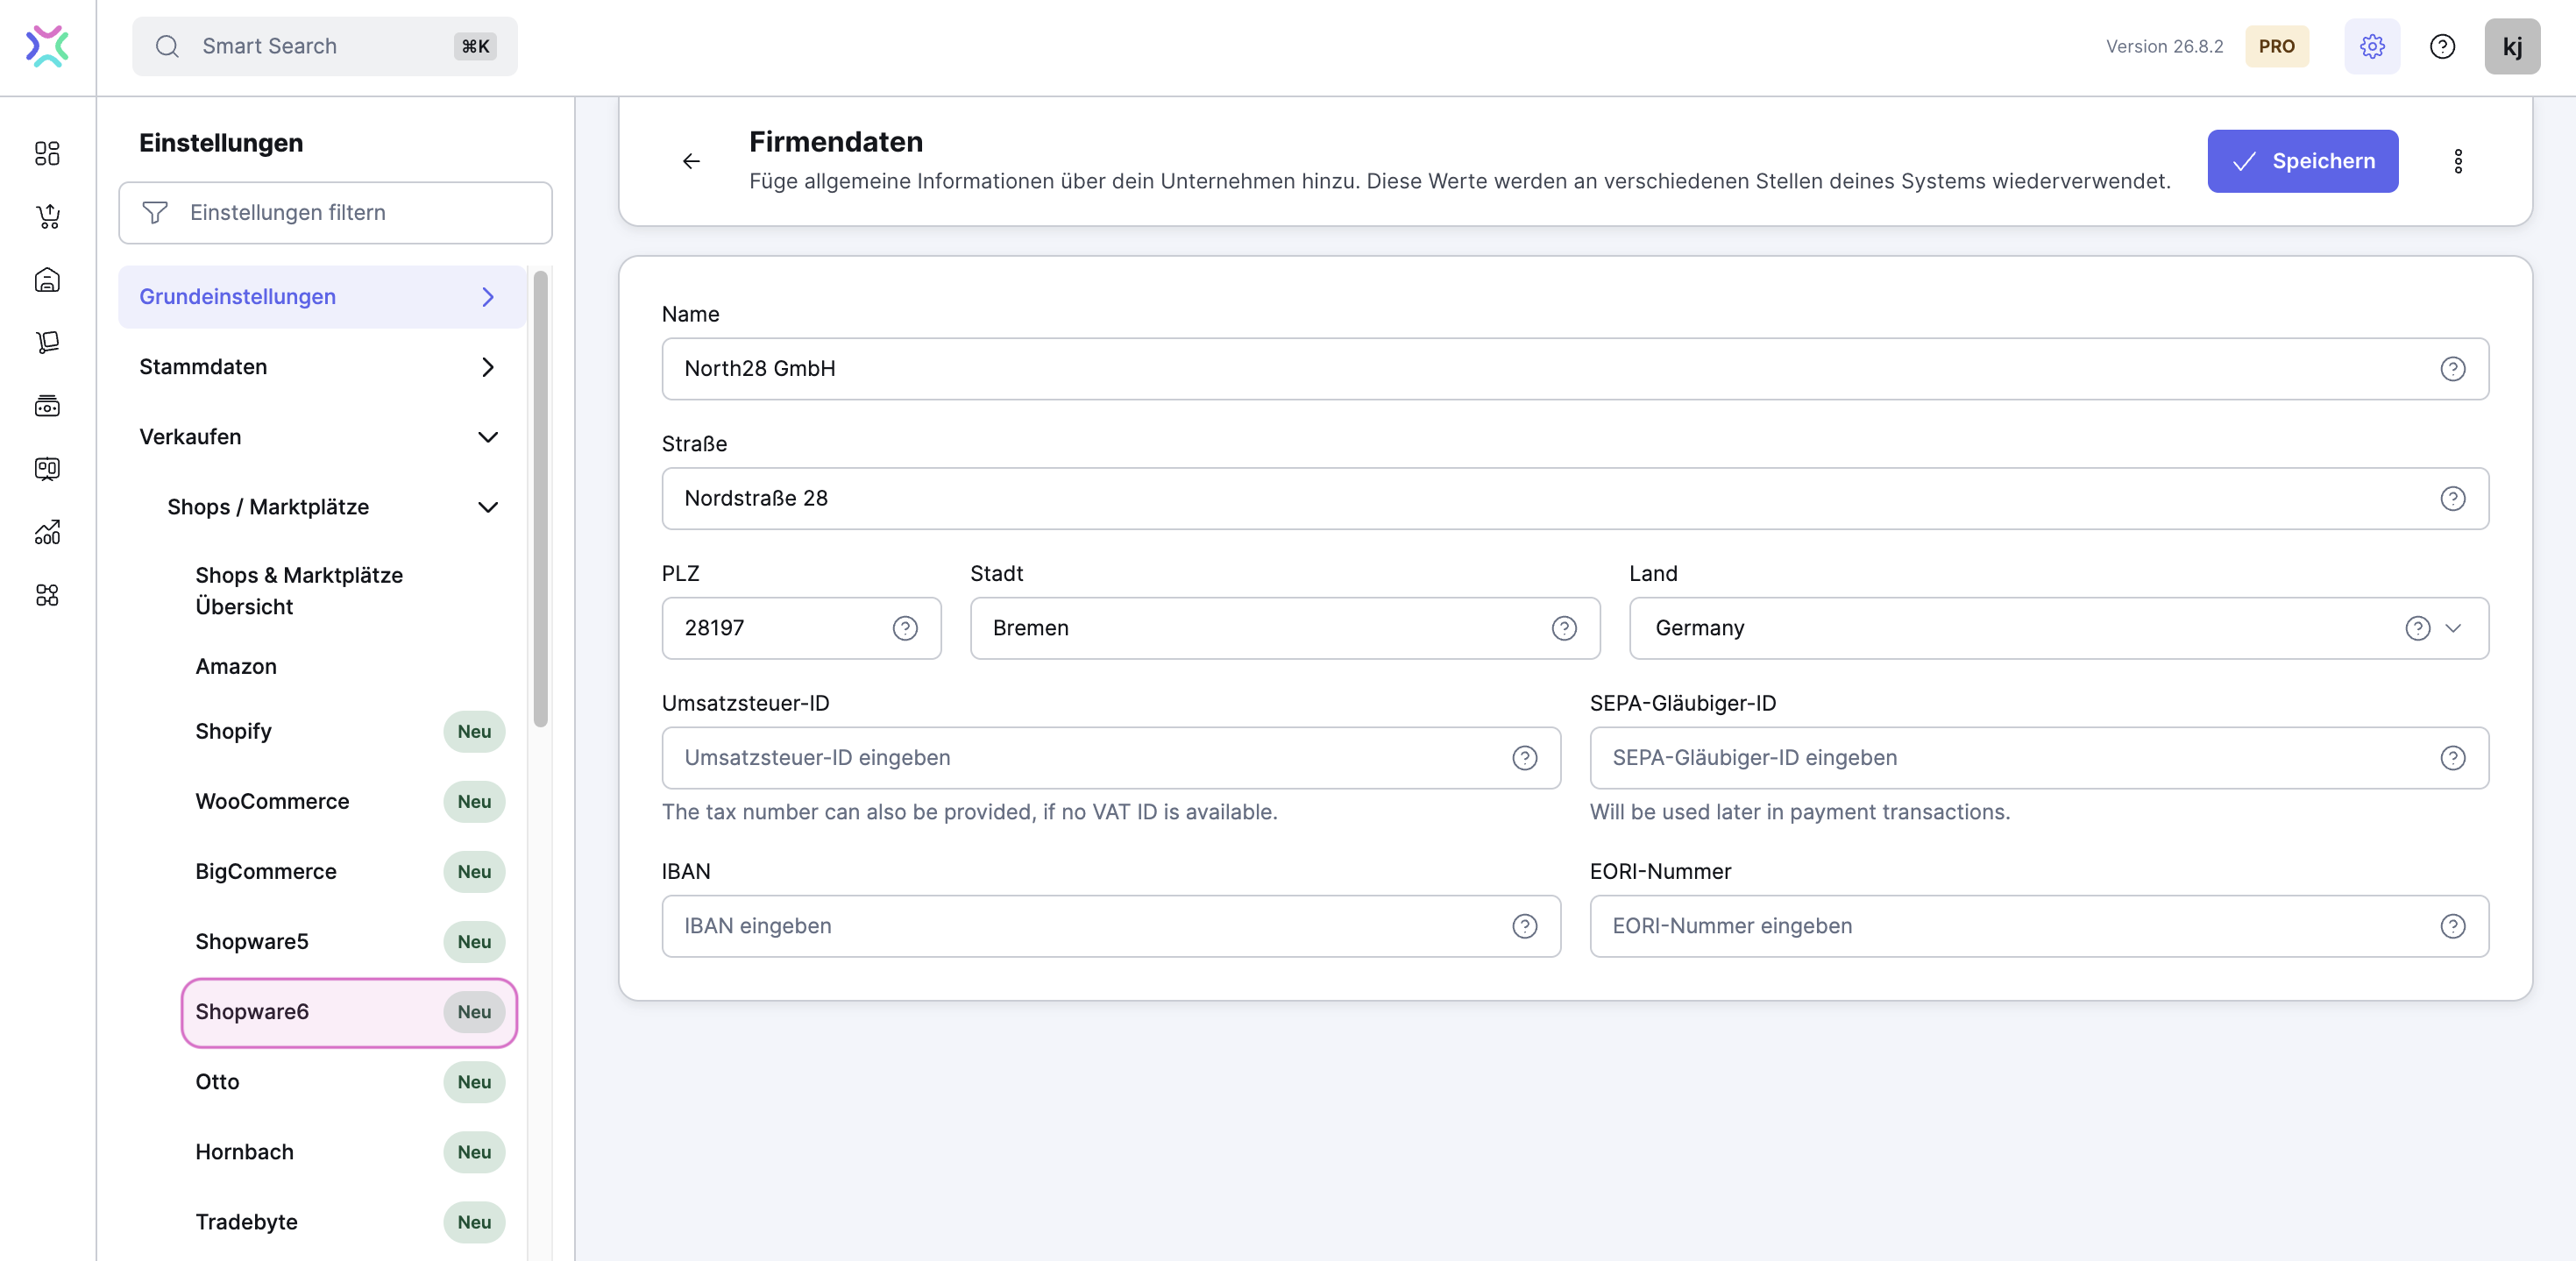The width and height of the screenshot is (2576, 1261).
Task: Open the kj user avatar menu
Action: (x=2511, y=46)
